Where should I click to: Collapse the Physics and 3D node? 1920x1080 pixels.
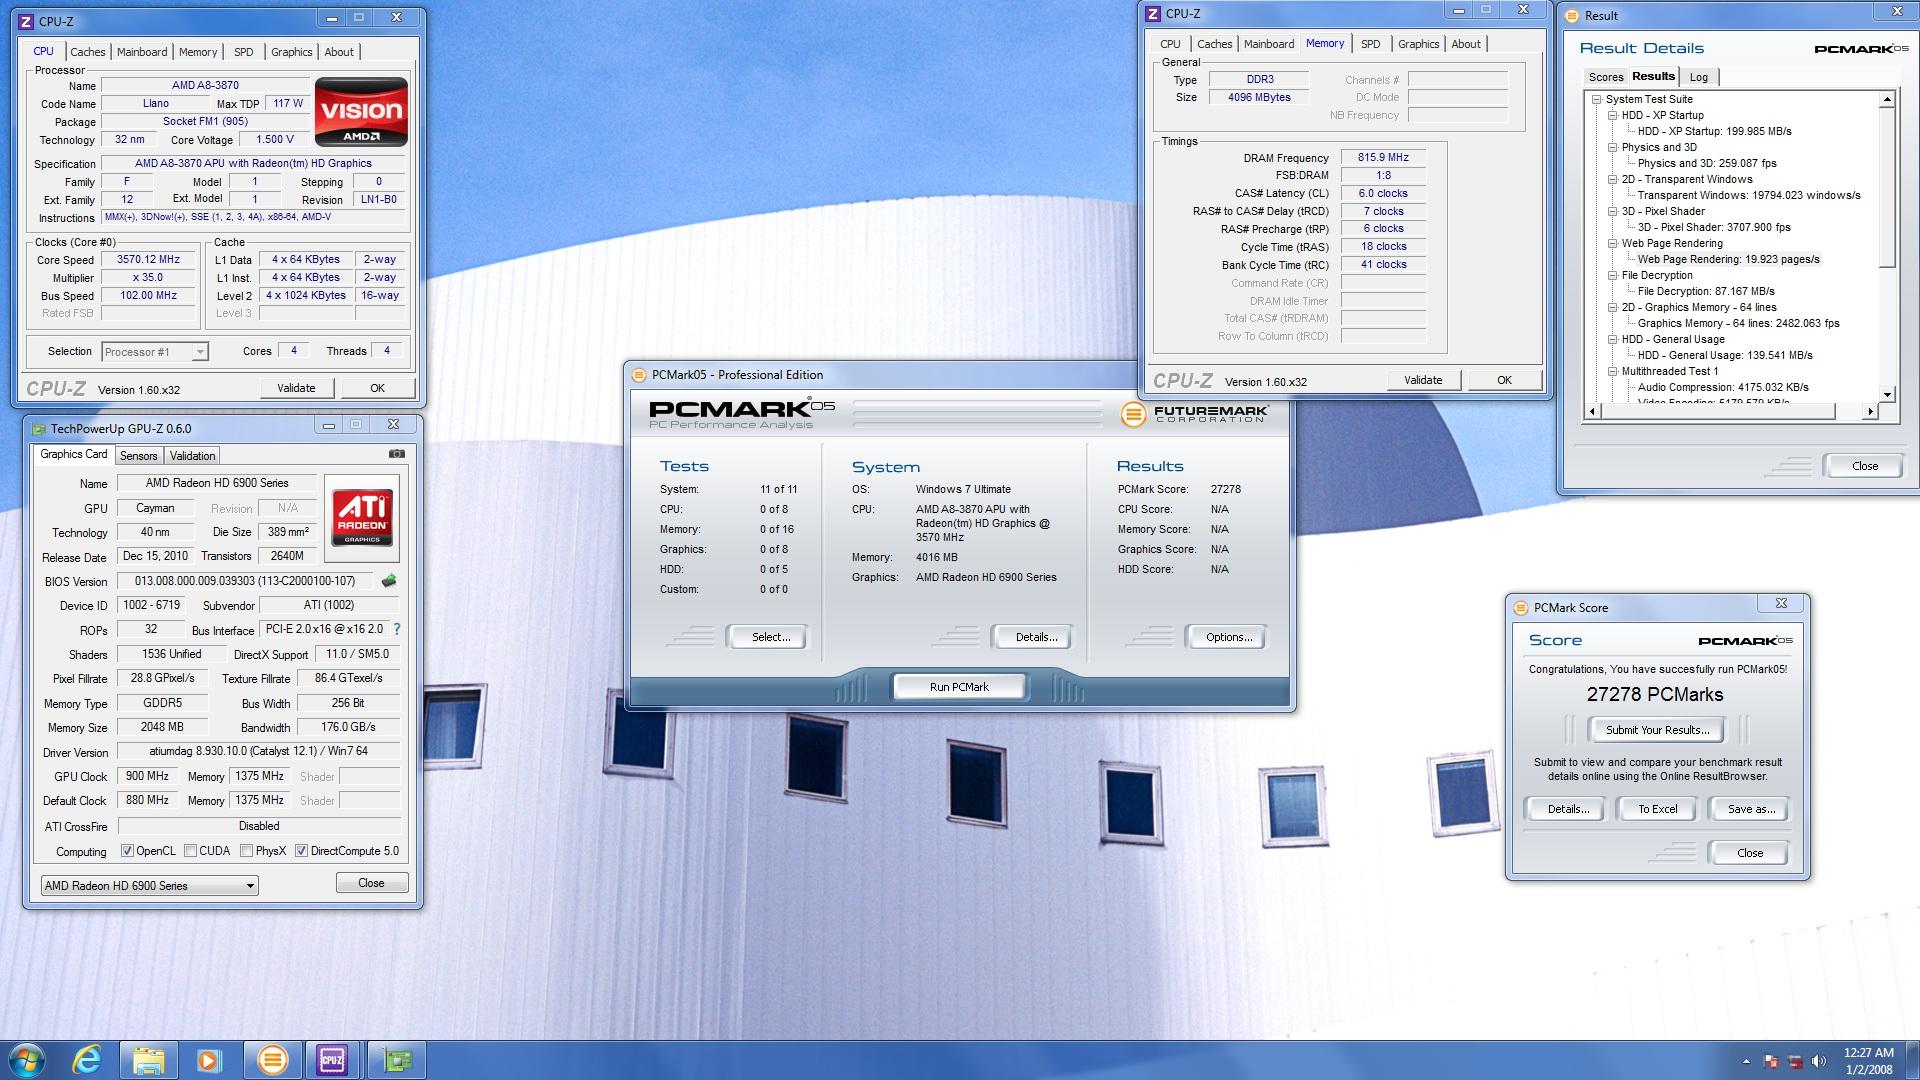point(1613,147)
